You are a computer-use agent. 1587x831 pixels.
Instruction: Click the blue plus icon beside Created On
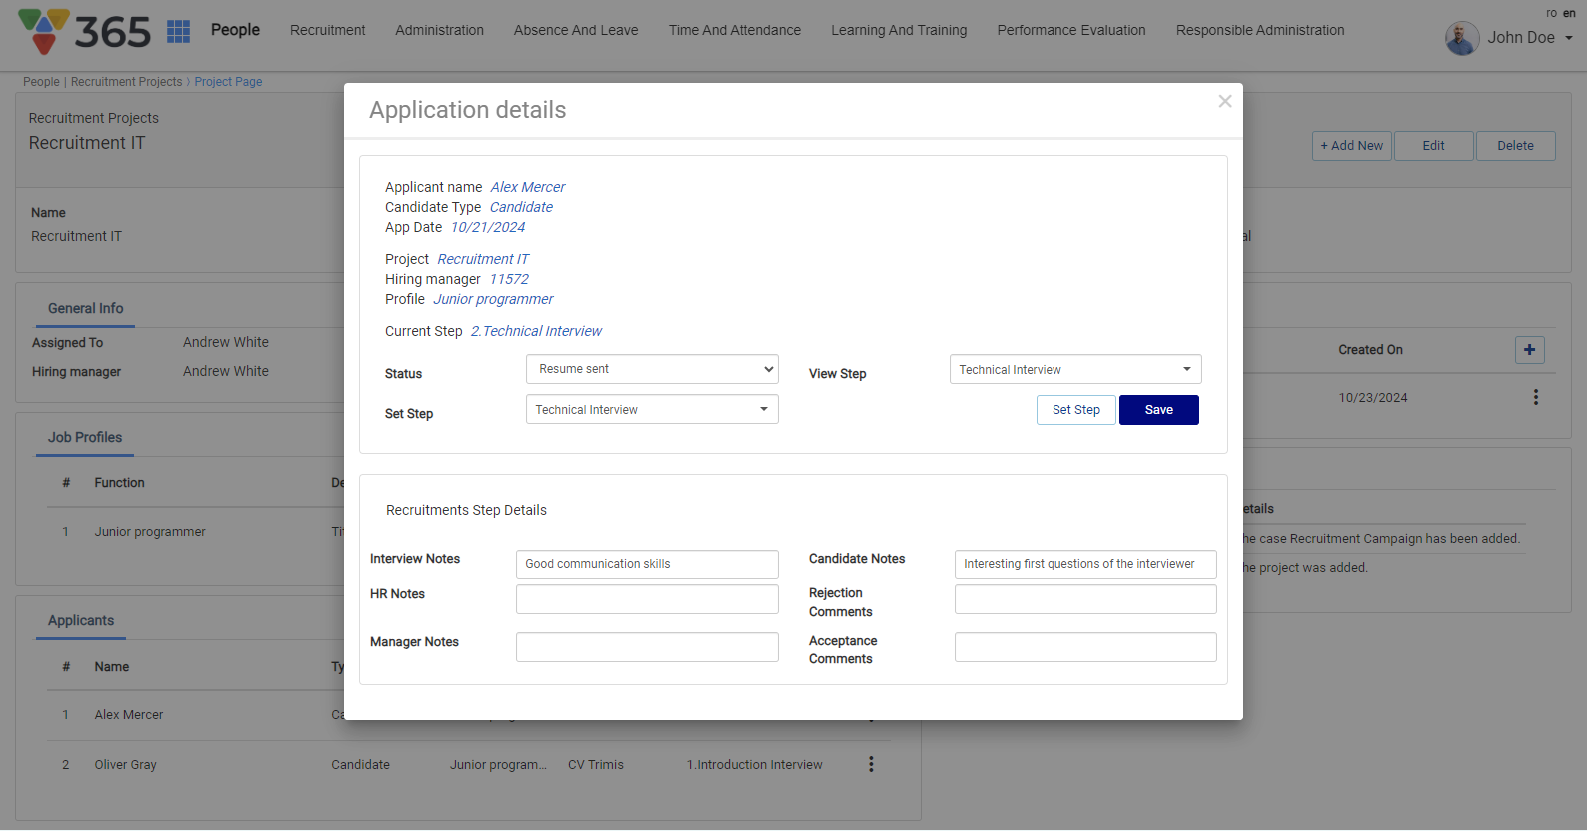(x=1529, y=350)
